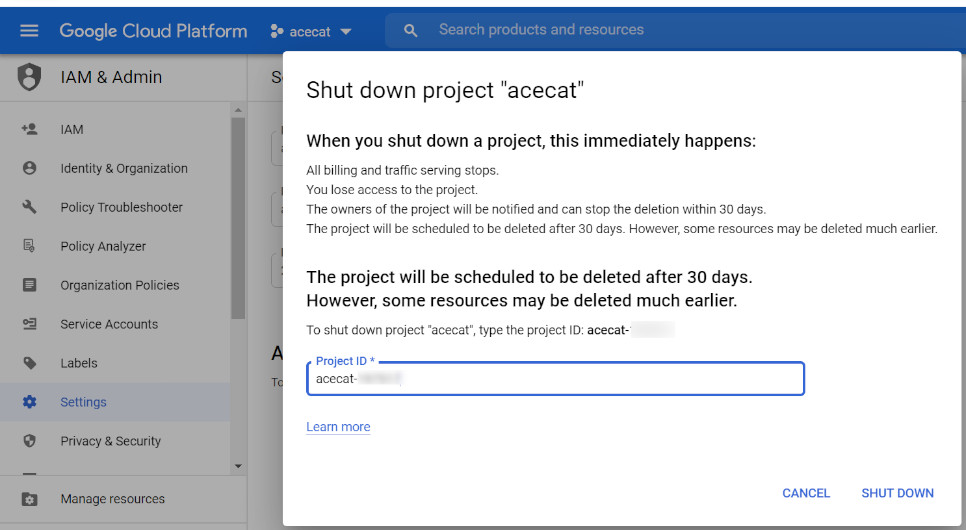Viewport: 966px width, 530px height.
Task: Click the sidebar scroll down arrow
Action: tap(238, 467)
